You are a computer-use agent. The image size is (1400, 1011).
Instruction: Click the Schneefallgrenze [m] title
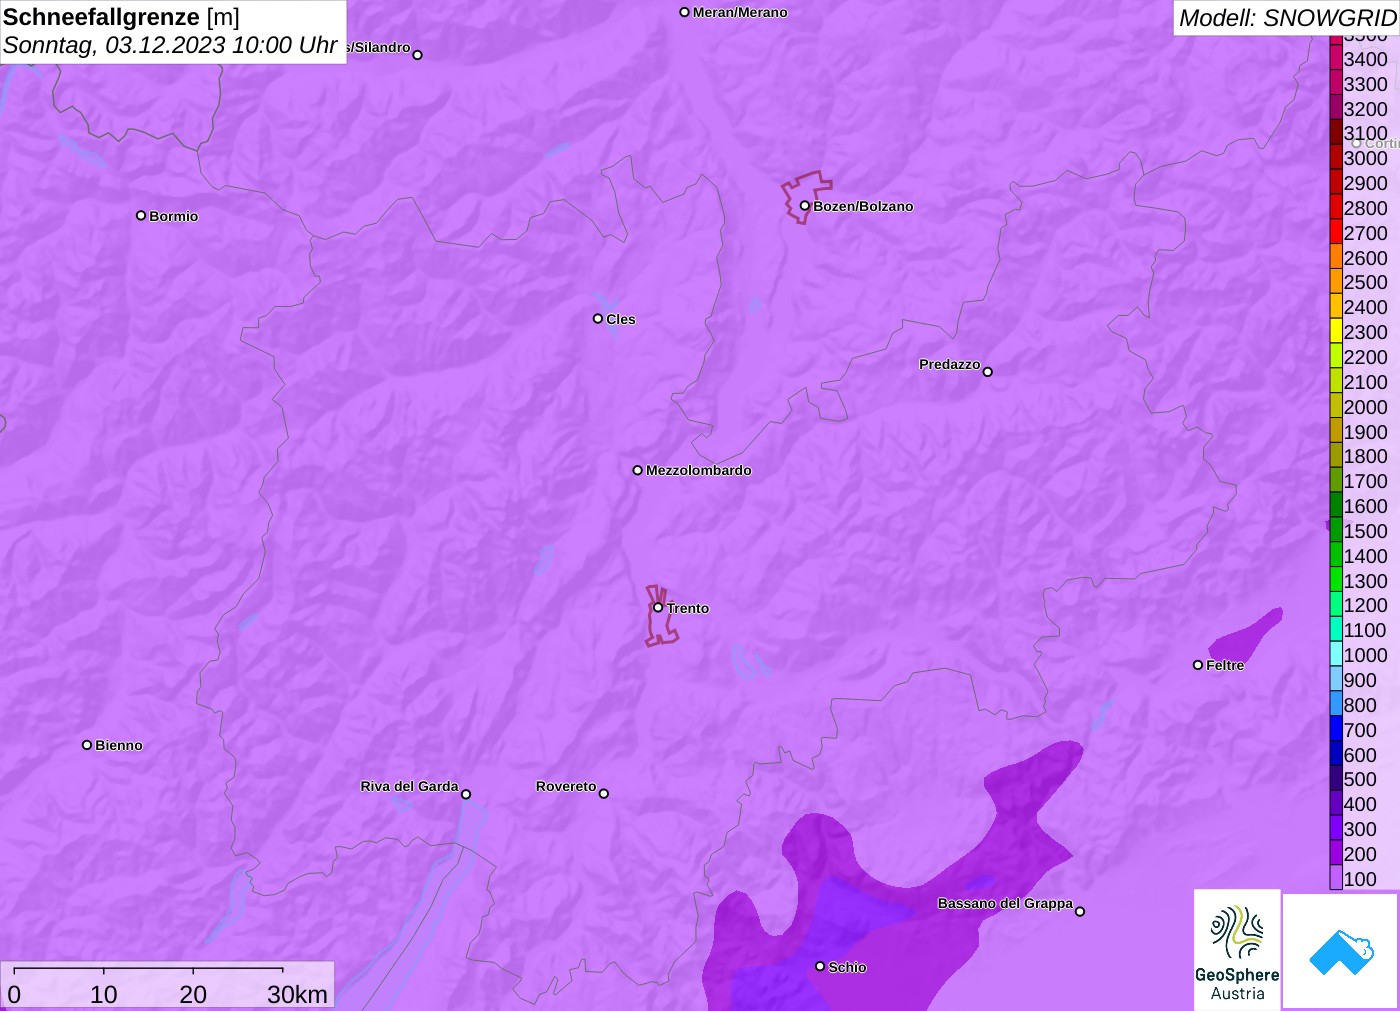(x=121, y=17)
